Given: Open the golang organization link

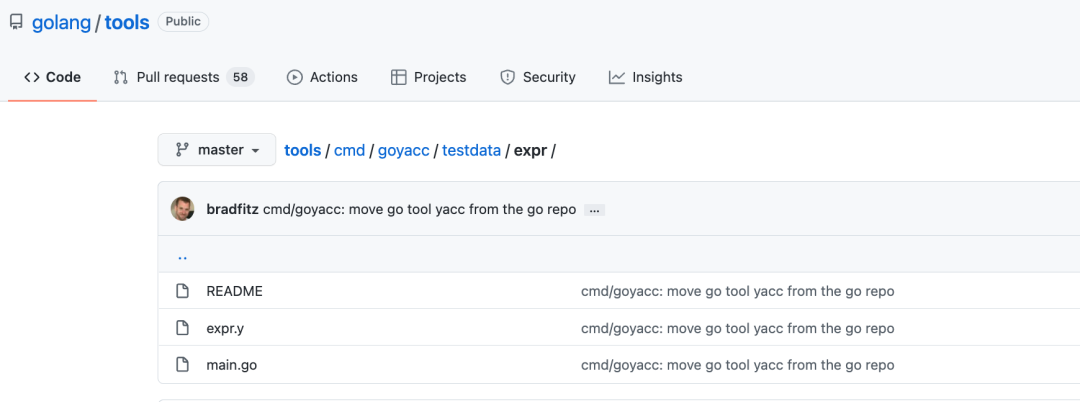Looking at the screenshot, I should (60, 22).
